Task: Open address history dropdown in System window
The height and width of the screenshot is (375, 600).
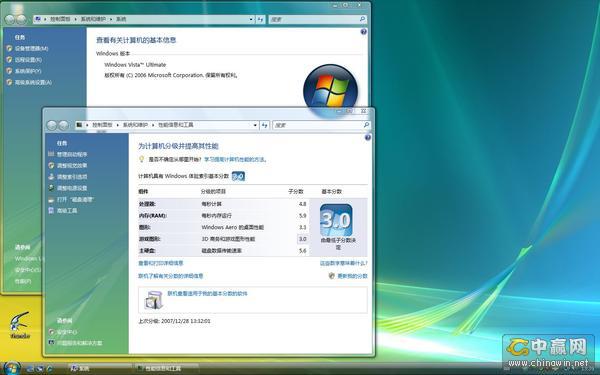Action: (251, 19)
